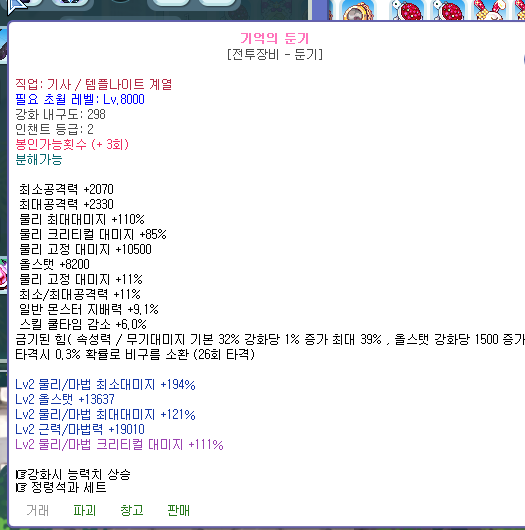Select the first red spotted ladybug item
Screen dimensions: 525x530
pos(406,10)
